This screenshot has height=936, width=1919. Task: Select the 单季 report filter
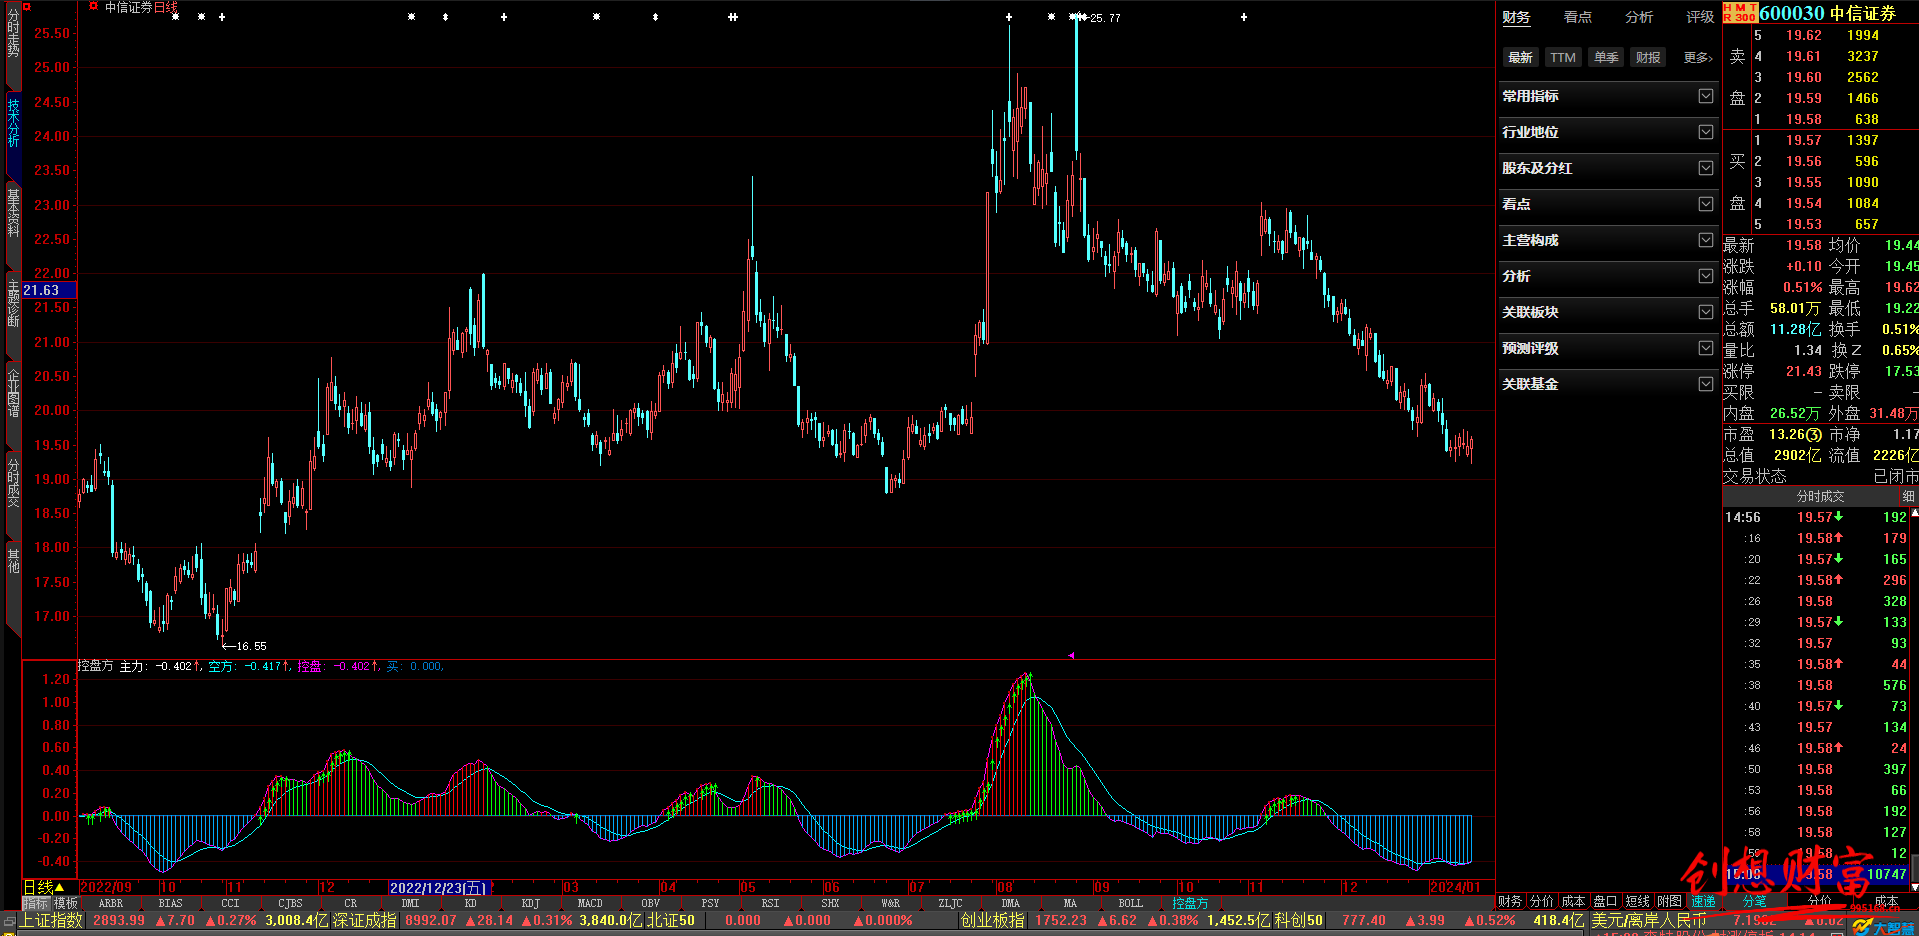[1606, 58]
